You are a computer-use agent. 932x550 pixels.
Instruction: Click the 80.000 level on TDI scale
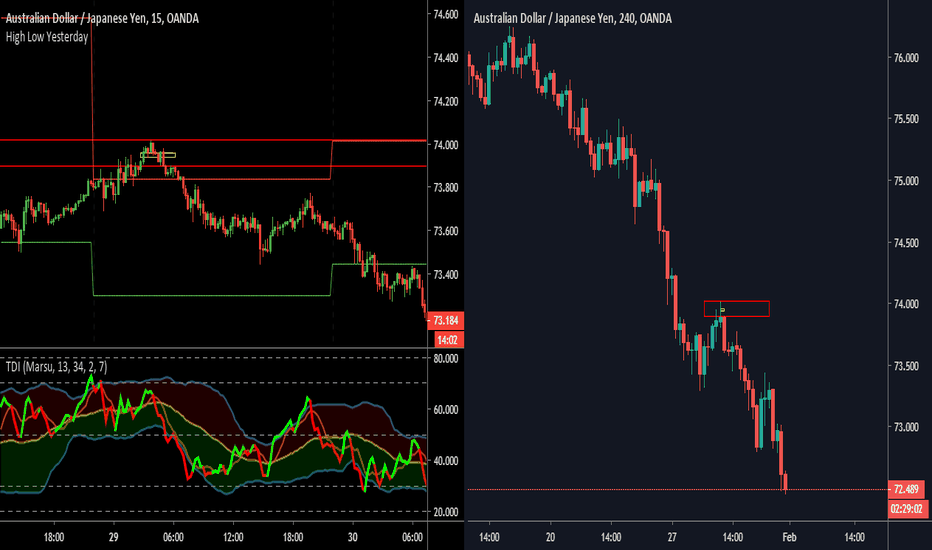click(x=446, y=359)
